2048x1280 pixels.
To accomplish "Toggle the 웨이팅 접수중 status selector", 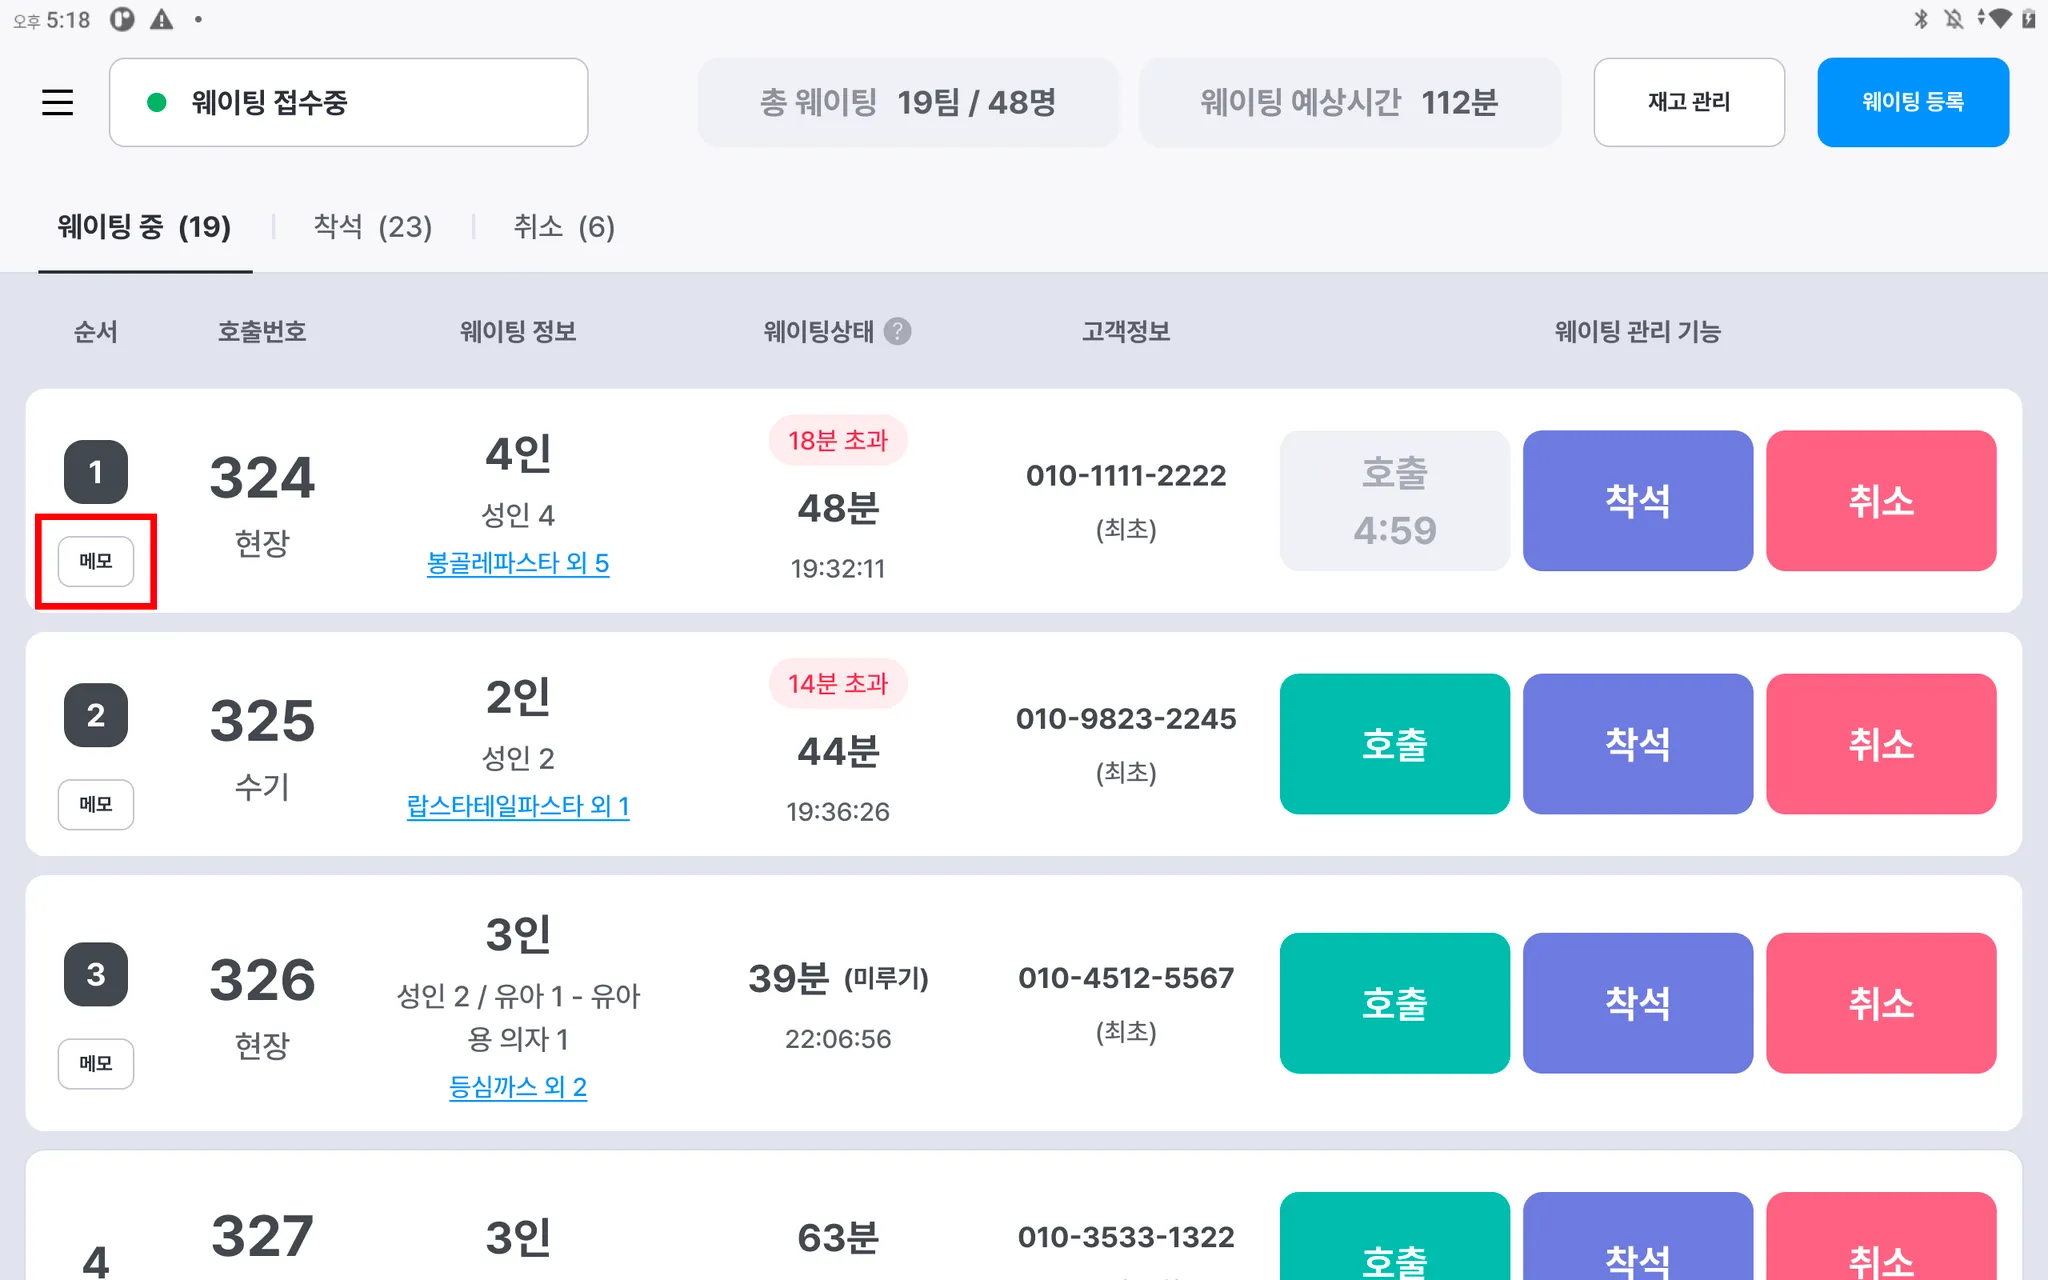I will (348, 102).
